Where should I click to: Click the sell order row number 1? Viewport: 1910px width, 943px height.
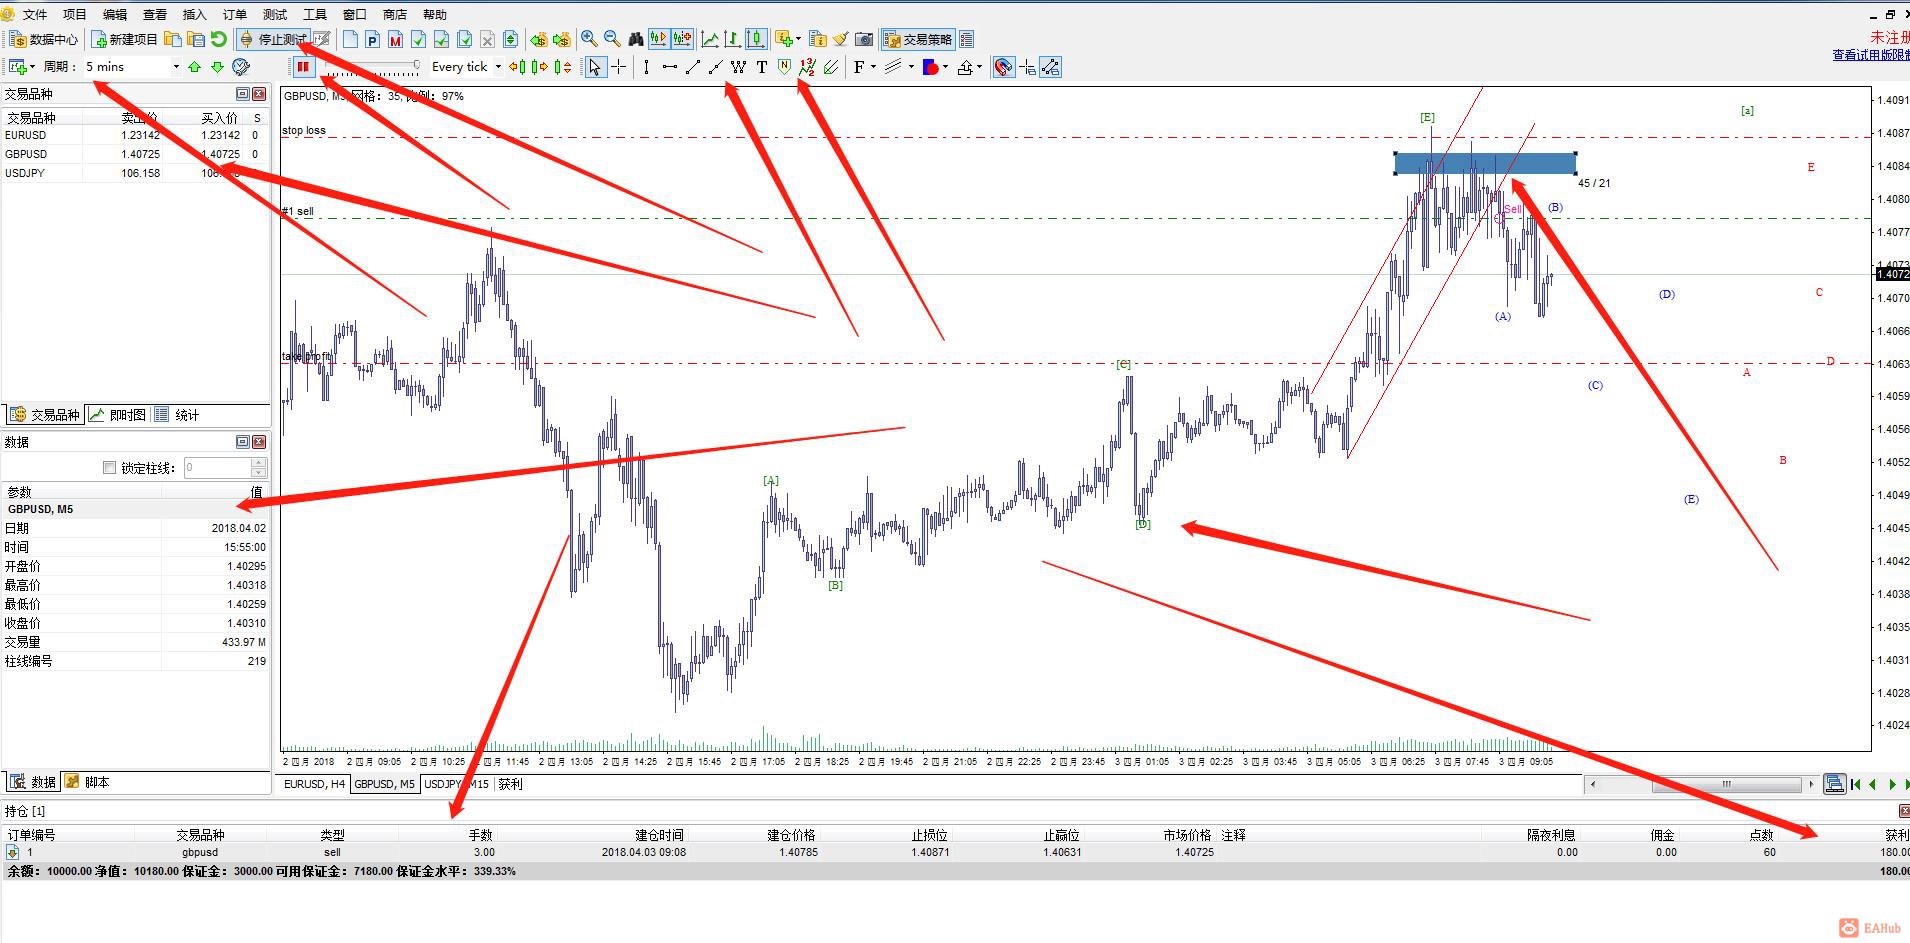point(955,852)
